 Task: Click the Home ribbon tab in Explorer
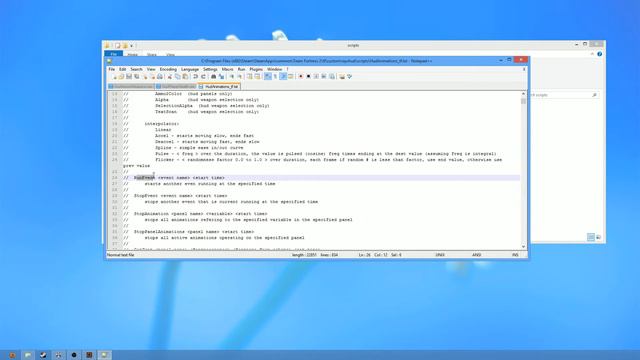tap(132, 54)
